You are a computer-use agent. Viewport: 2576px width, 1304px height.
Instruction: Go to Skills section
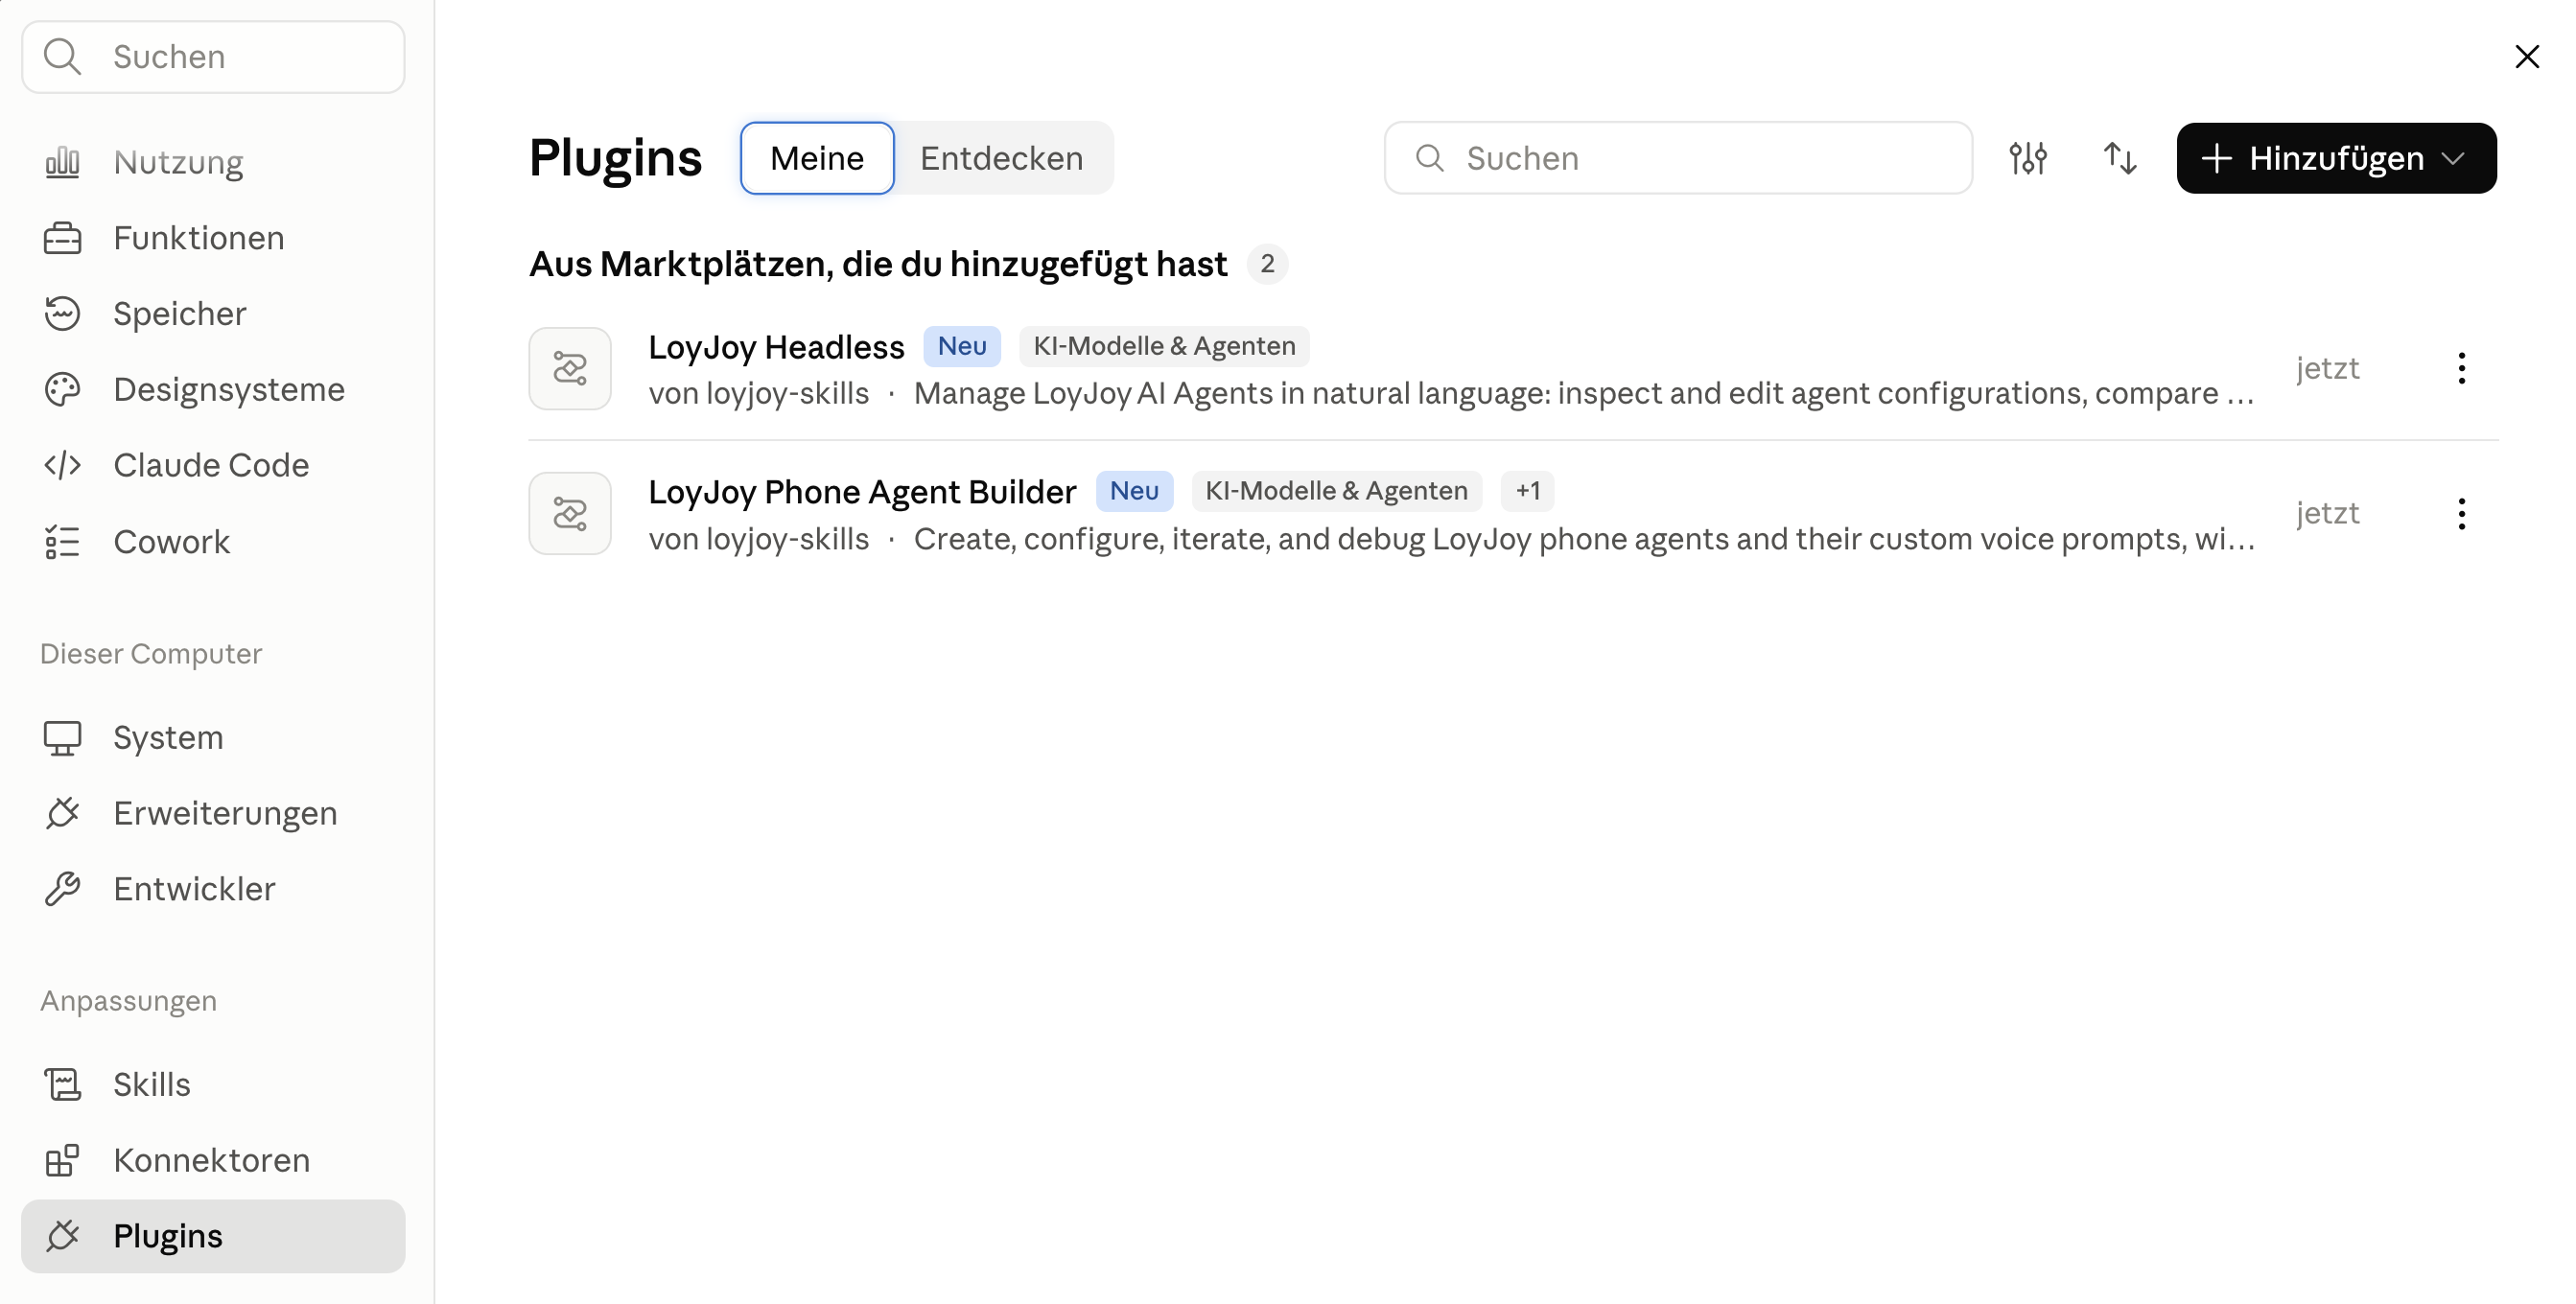pos(213,1084)
